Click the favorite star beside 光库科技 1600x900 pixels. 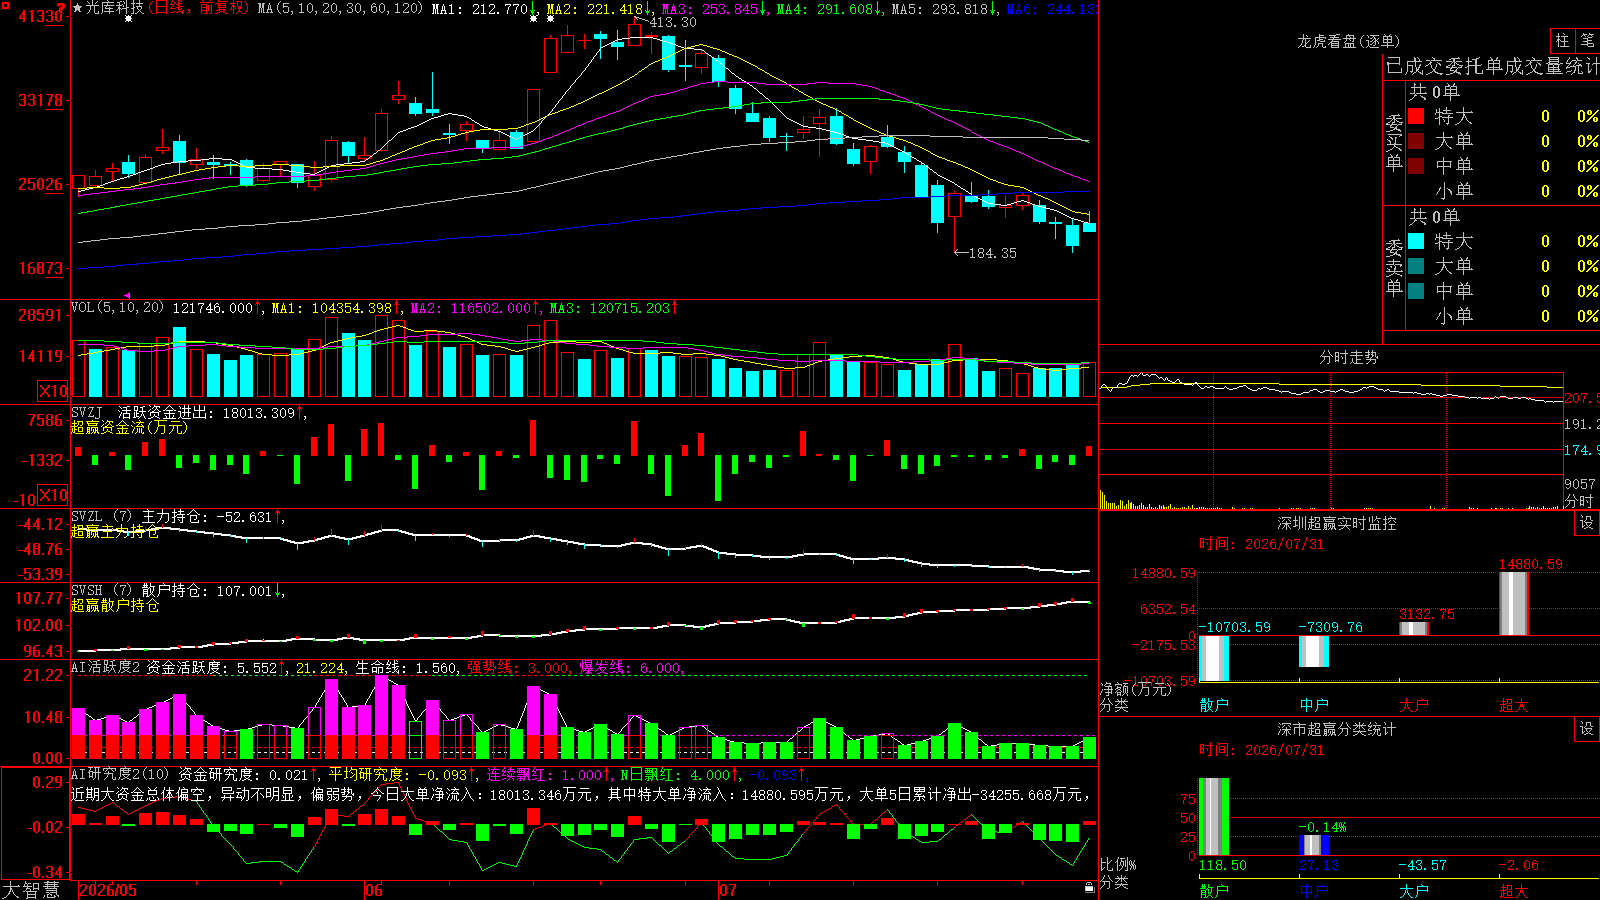(78, 8)
